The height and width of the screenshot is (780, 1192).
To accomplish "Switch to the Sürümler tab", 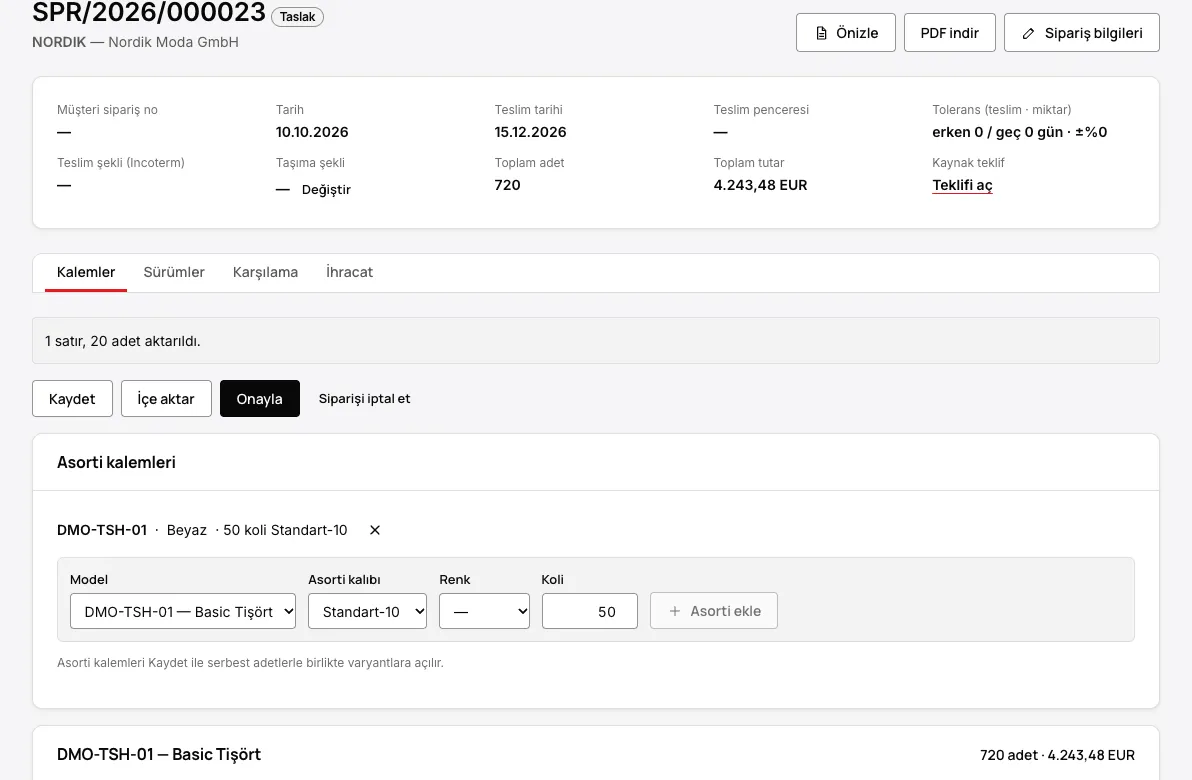I will [x=174, y=272].
